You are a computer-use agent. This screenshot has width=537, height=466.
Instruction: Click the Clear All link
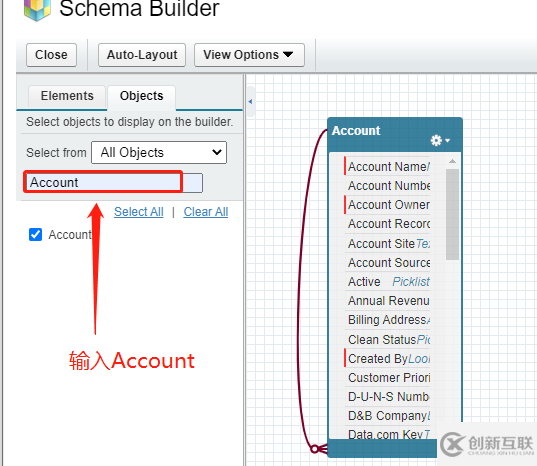point(206,212)
